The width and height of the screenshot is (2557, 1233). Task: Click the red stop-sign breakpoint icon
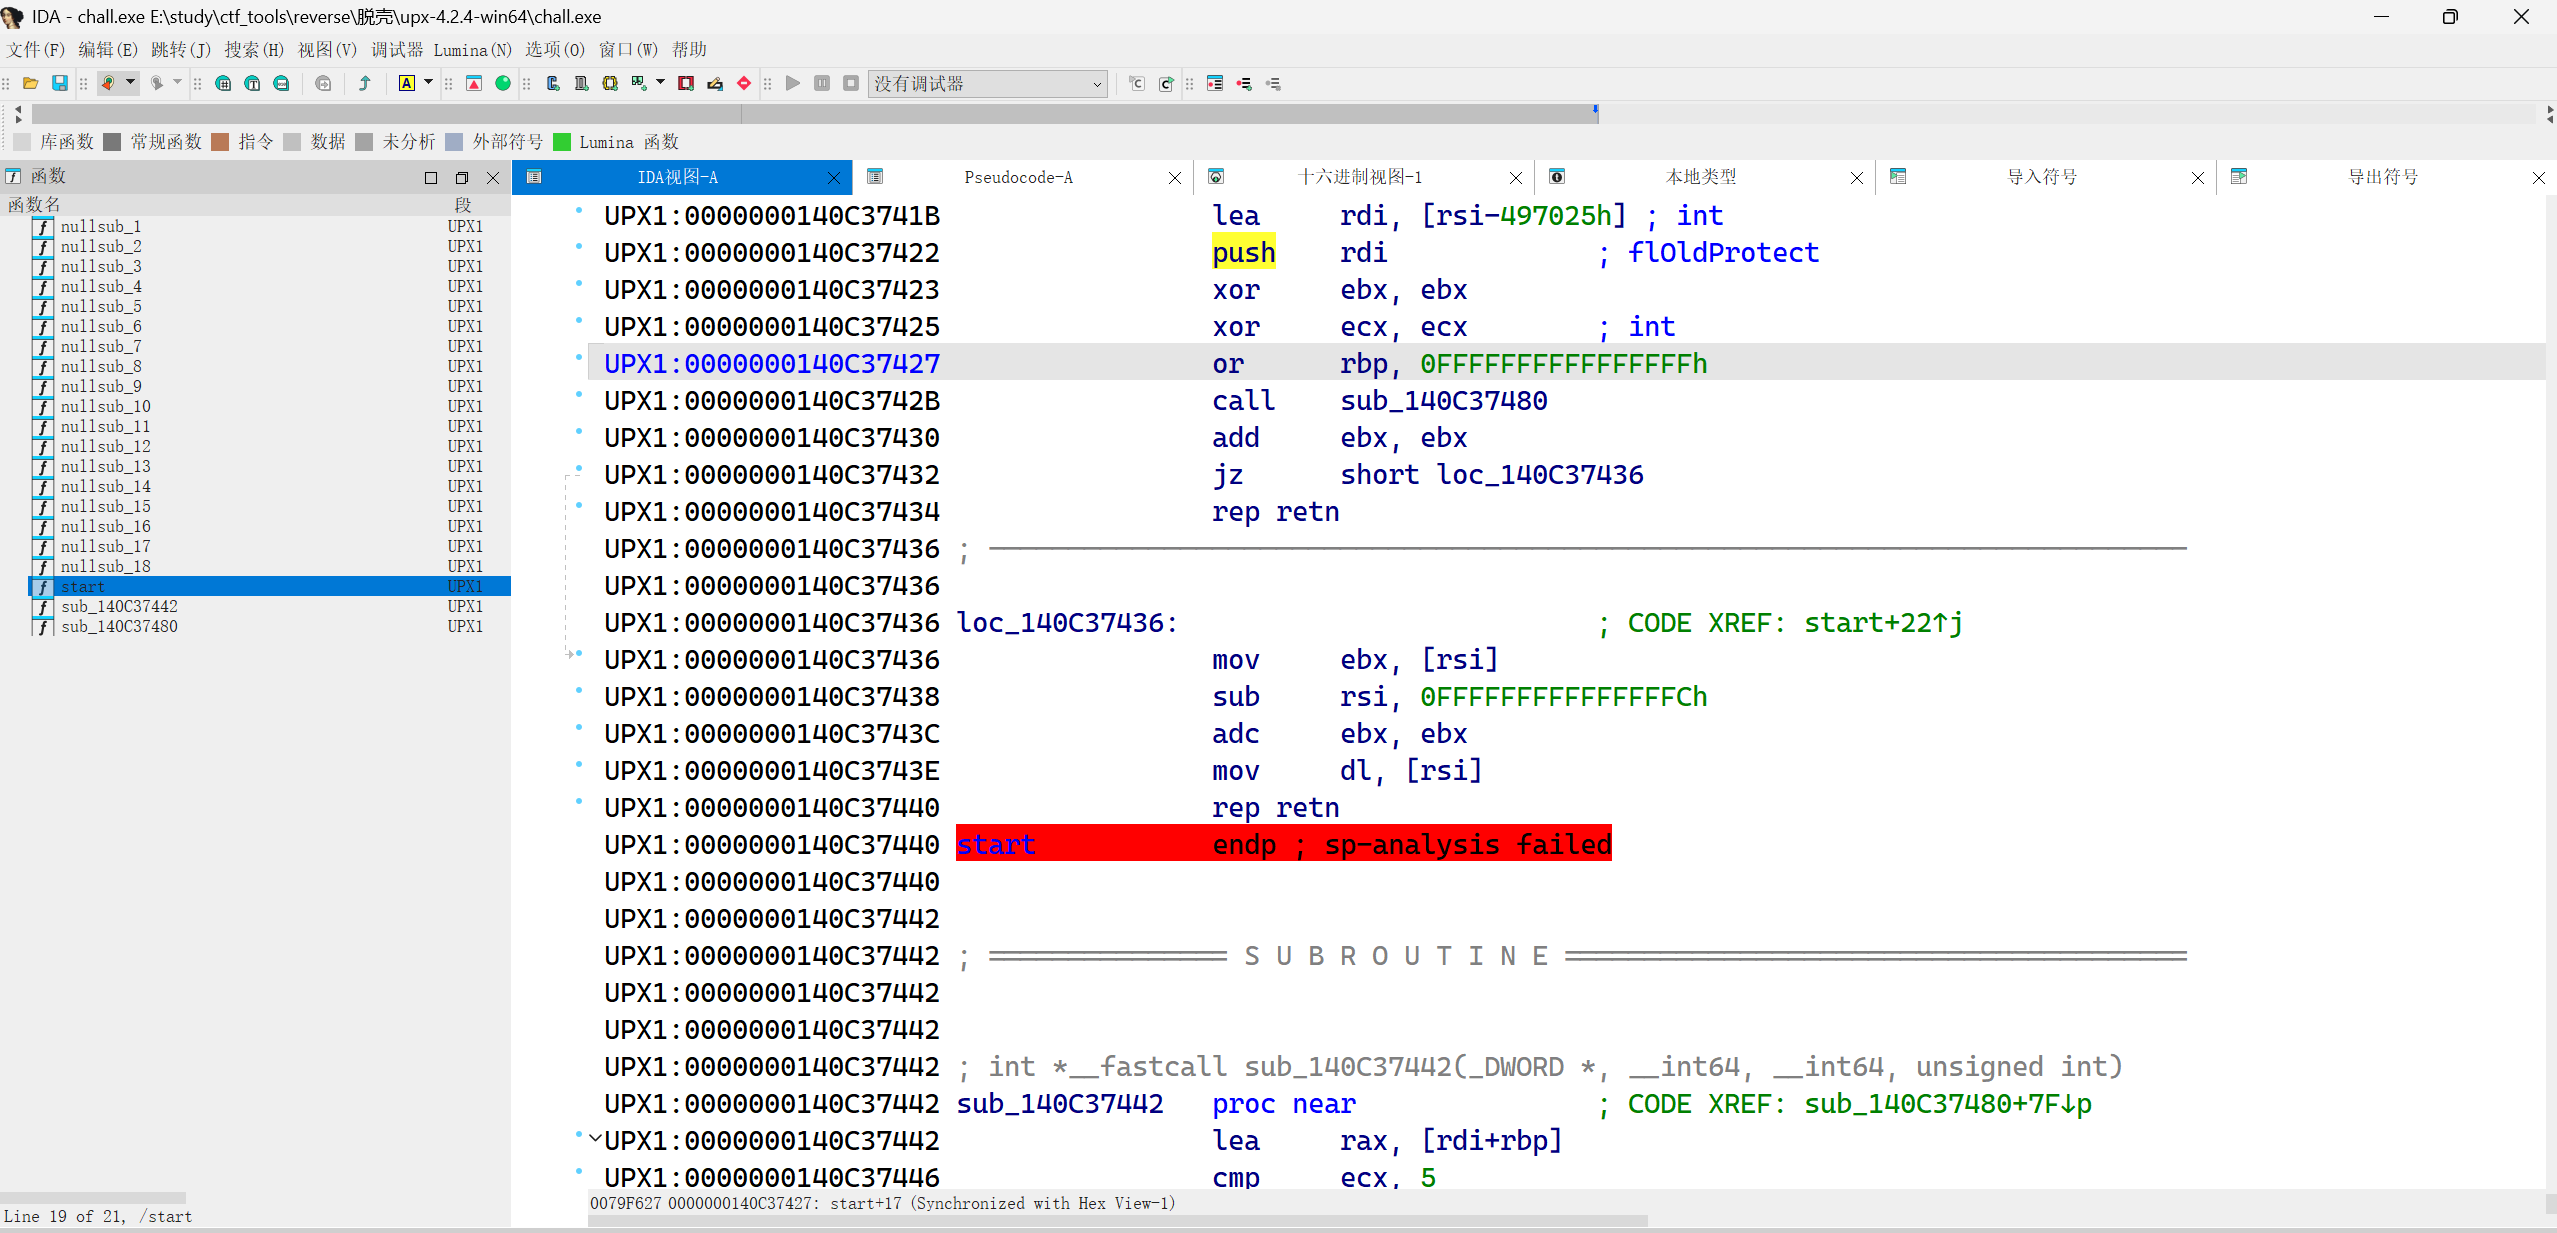[744, 83]
